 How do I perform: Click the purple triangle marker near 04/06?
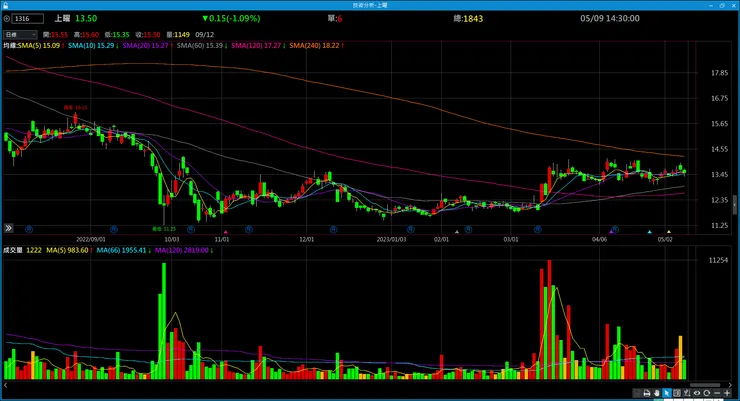[611, 232]
